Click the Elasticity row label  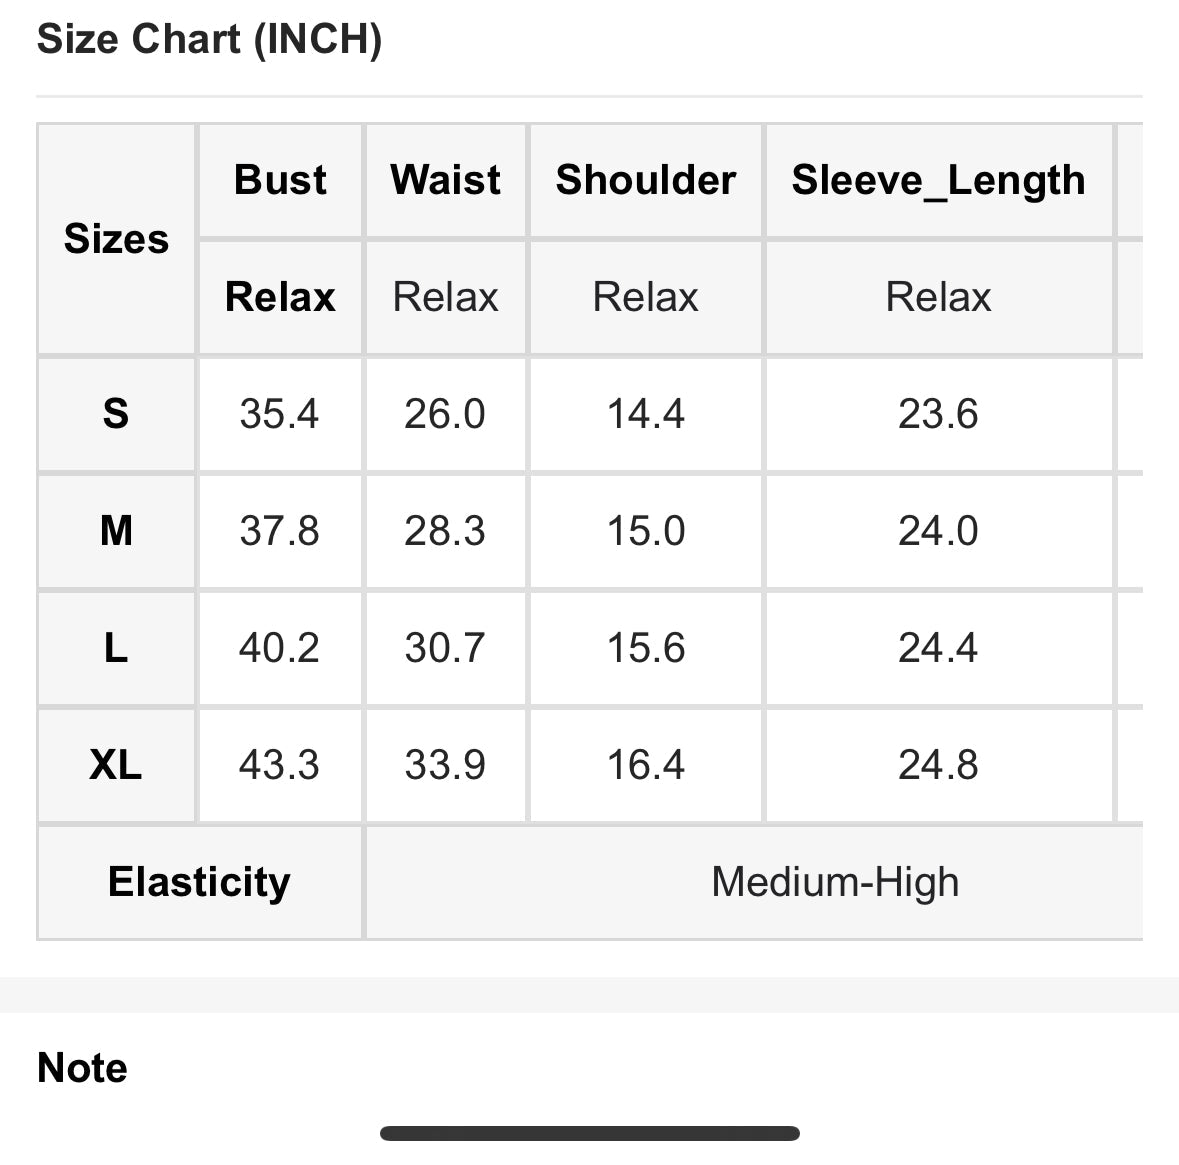point(199,882)
